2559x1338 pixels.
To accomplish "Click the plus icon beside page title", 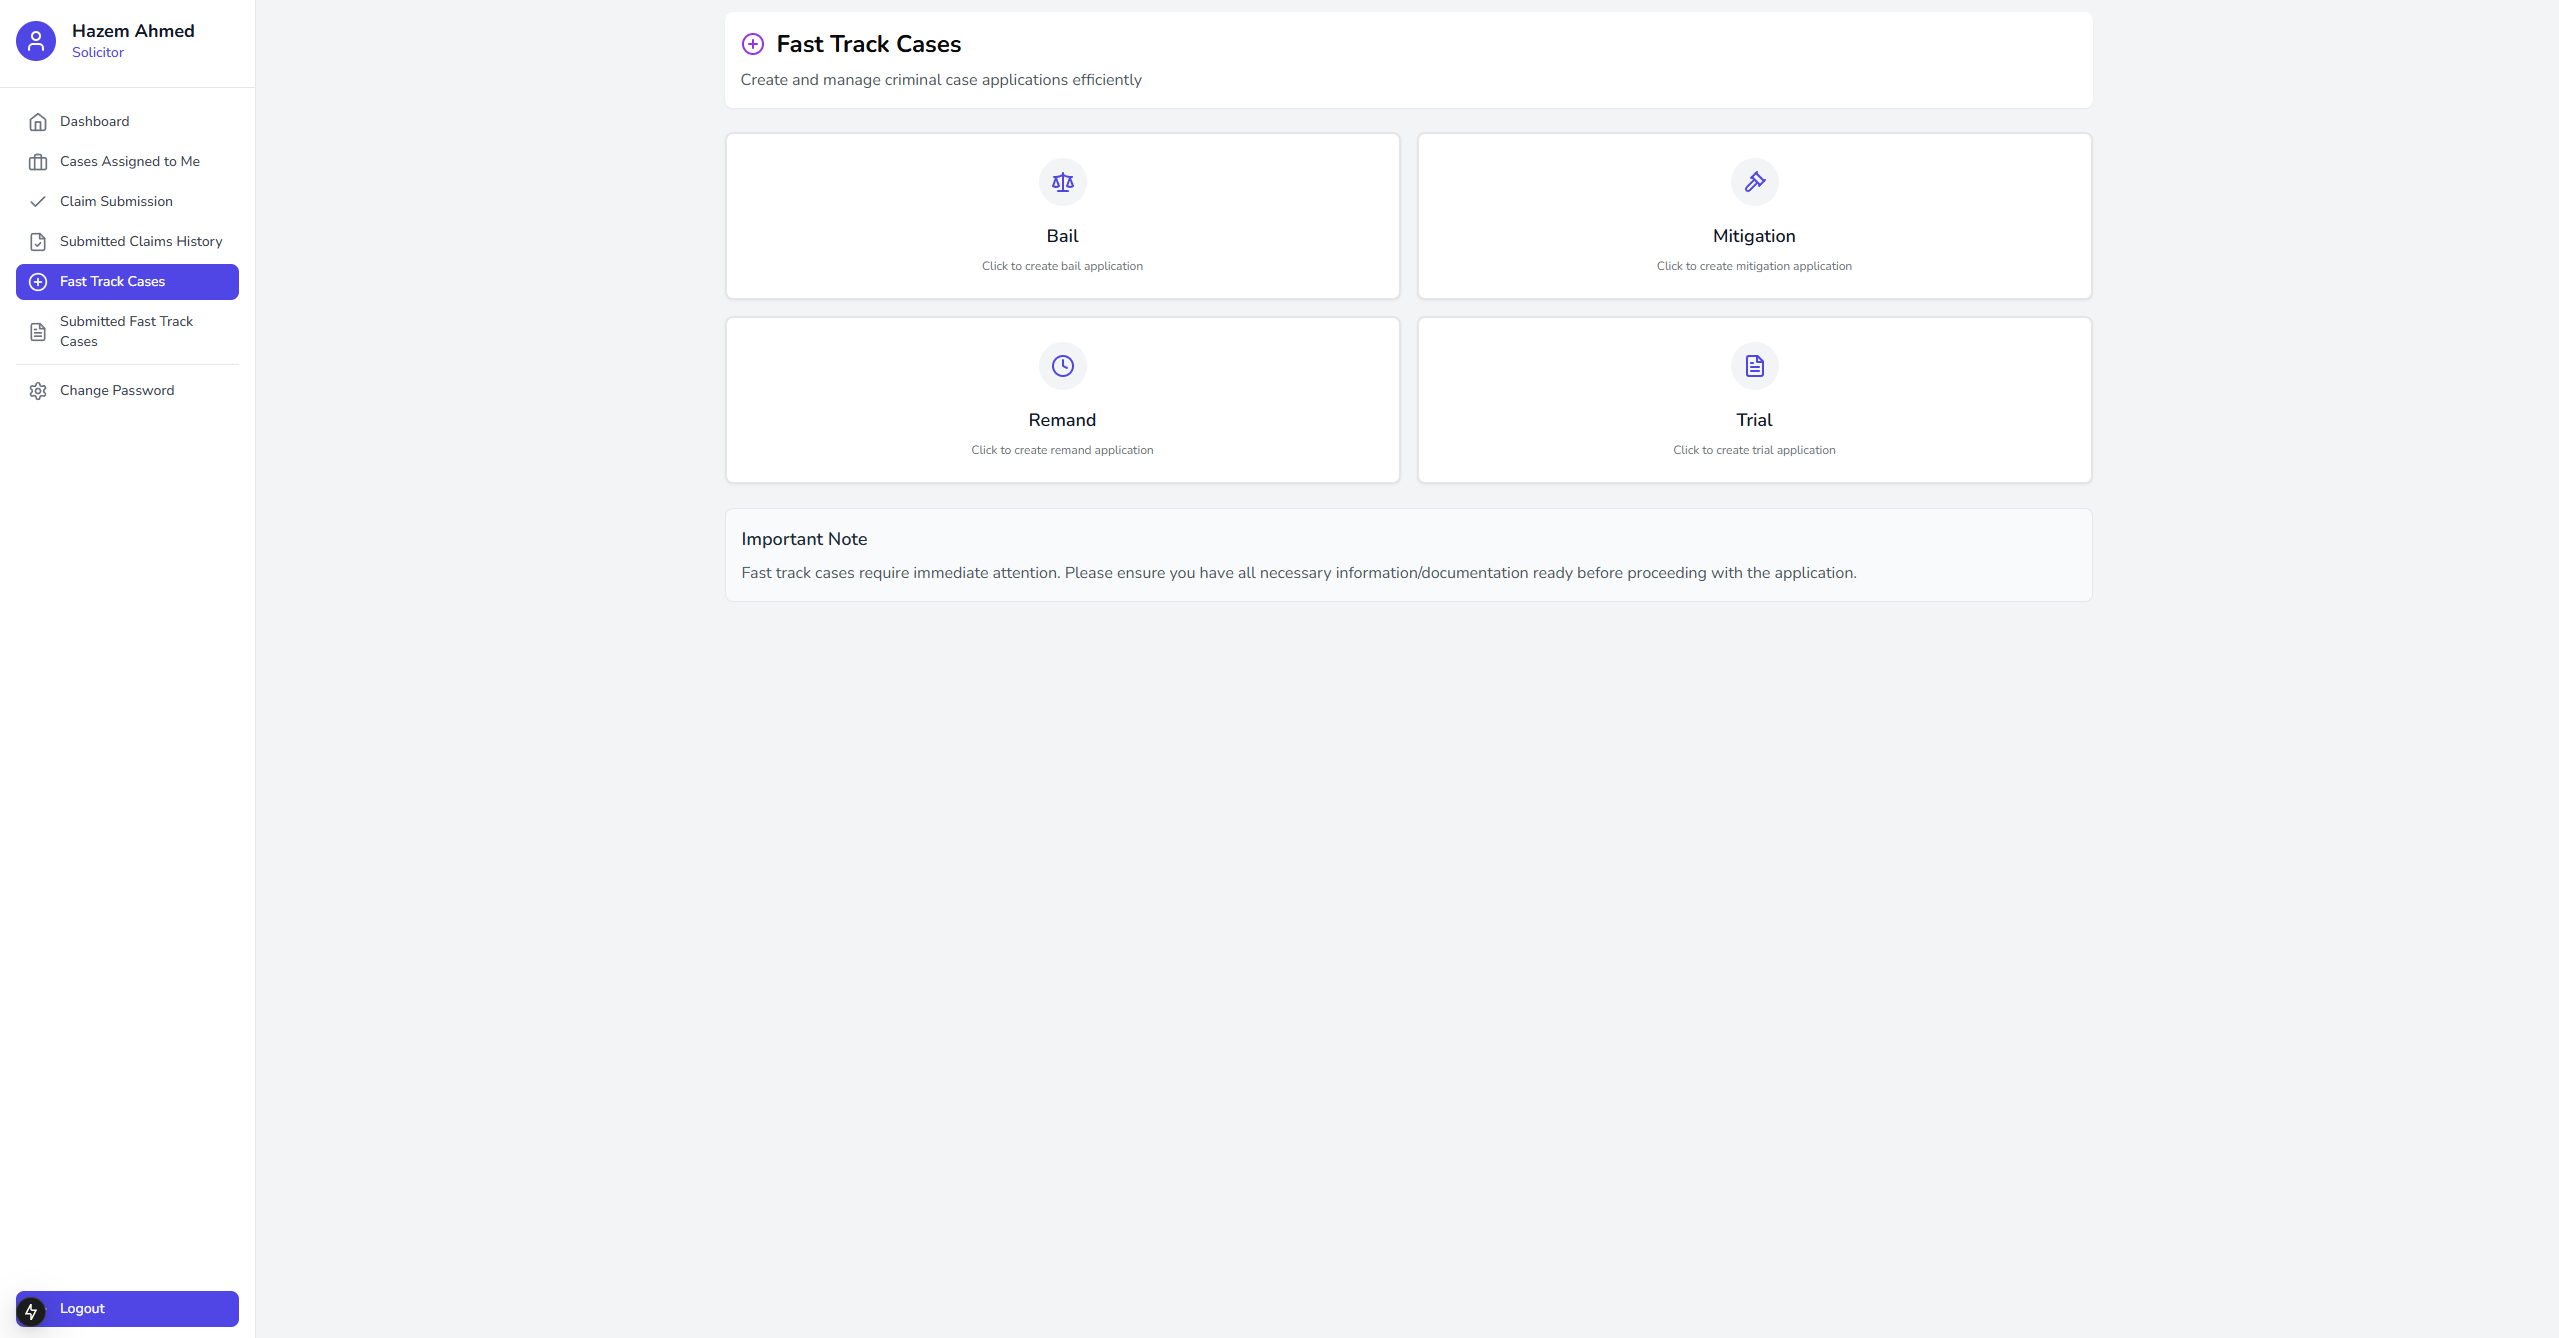I will coord(753,44).
